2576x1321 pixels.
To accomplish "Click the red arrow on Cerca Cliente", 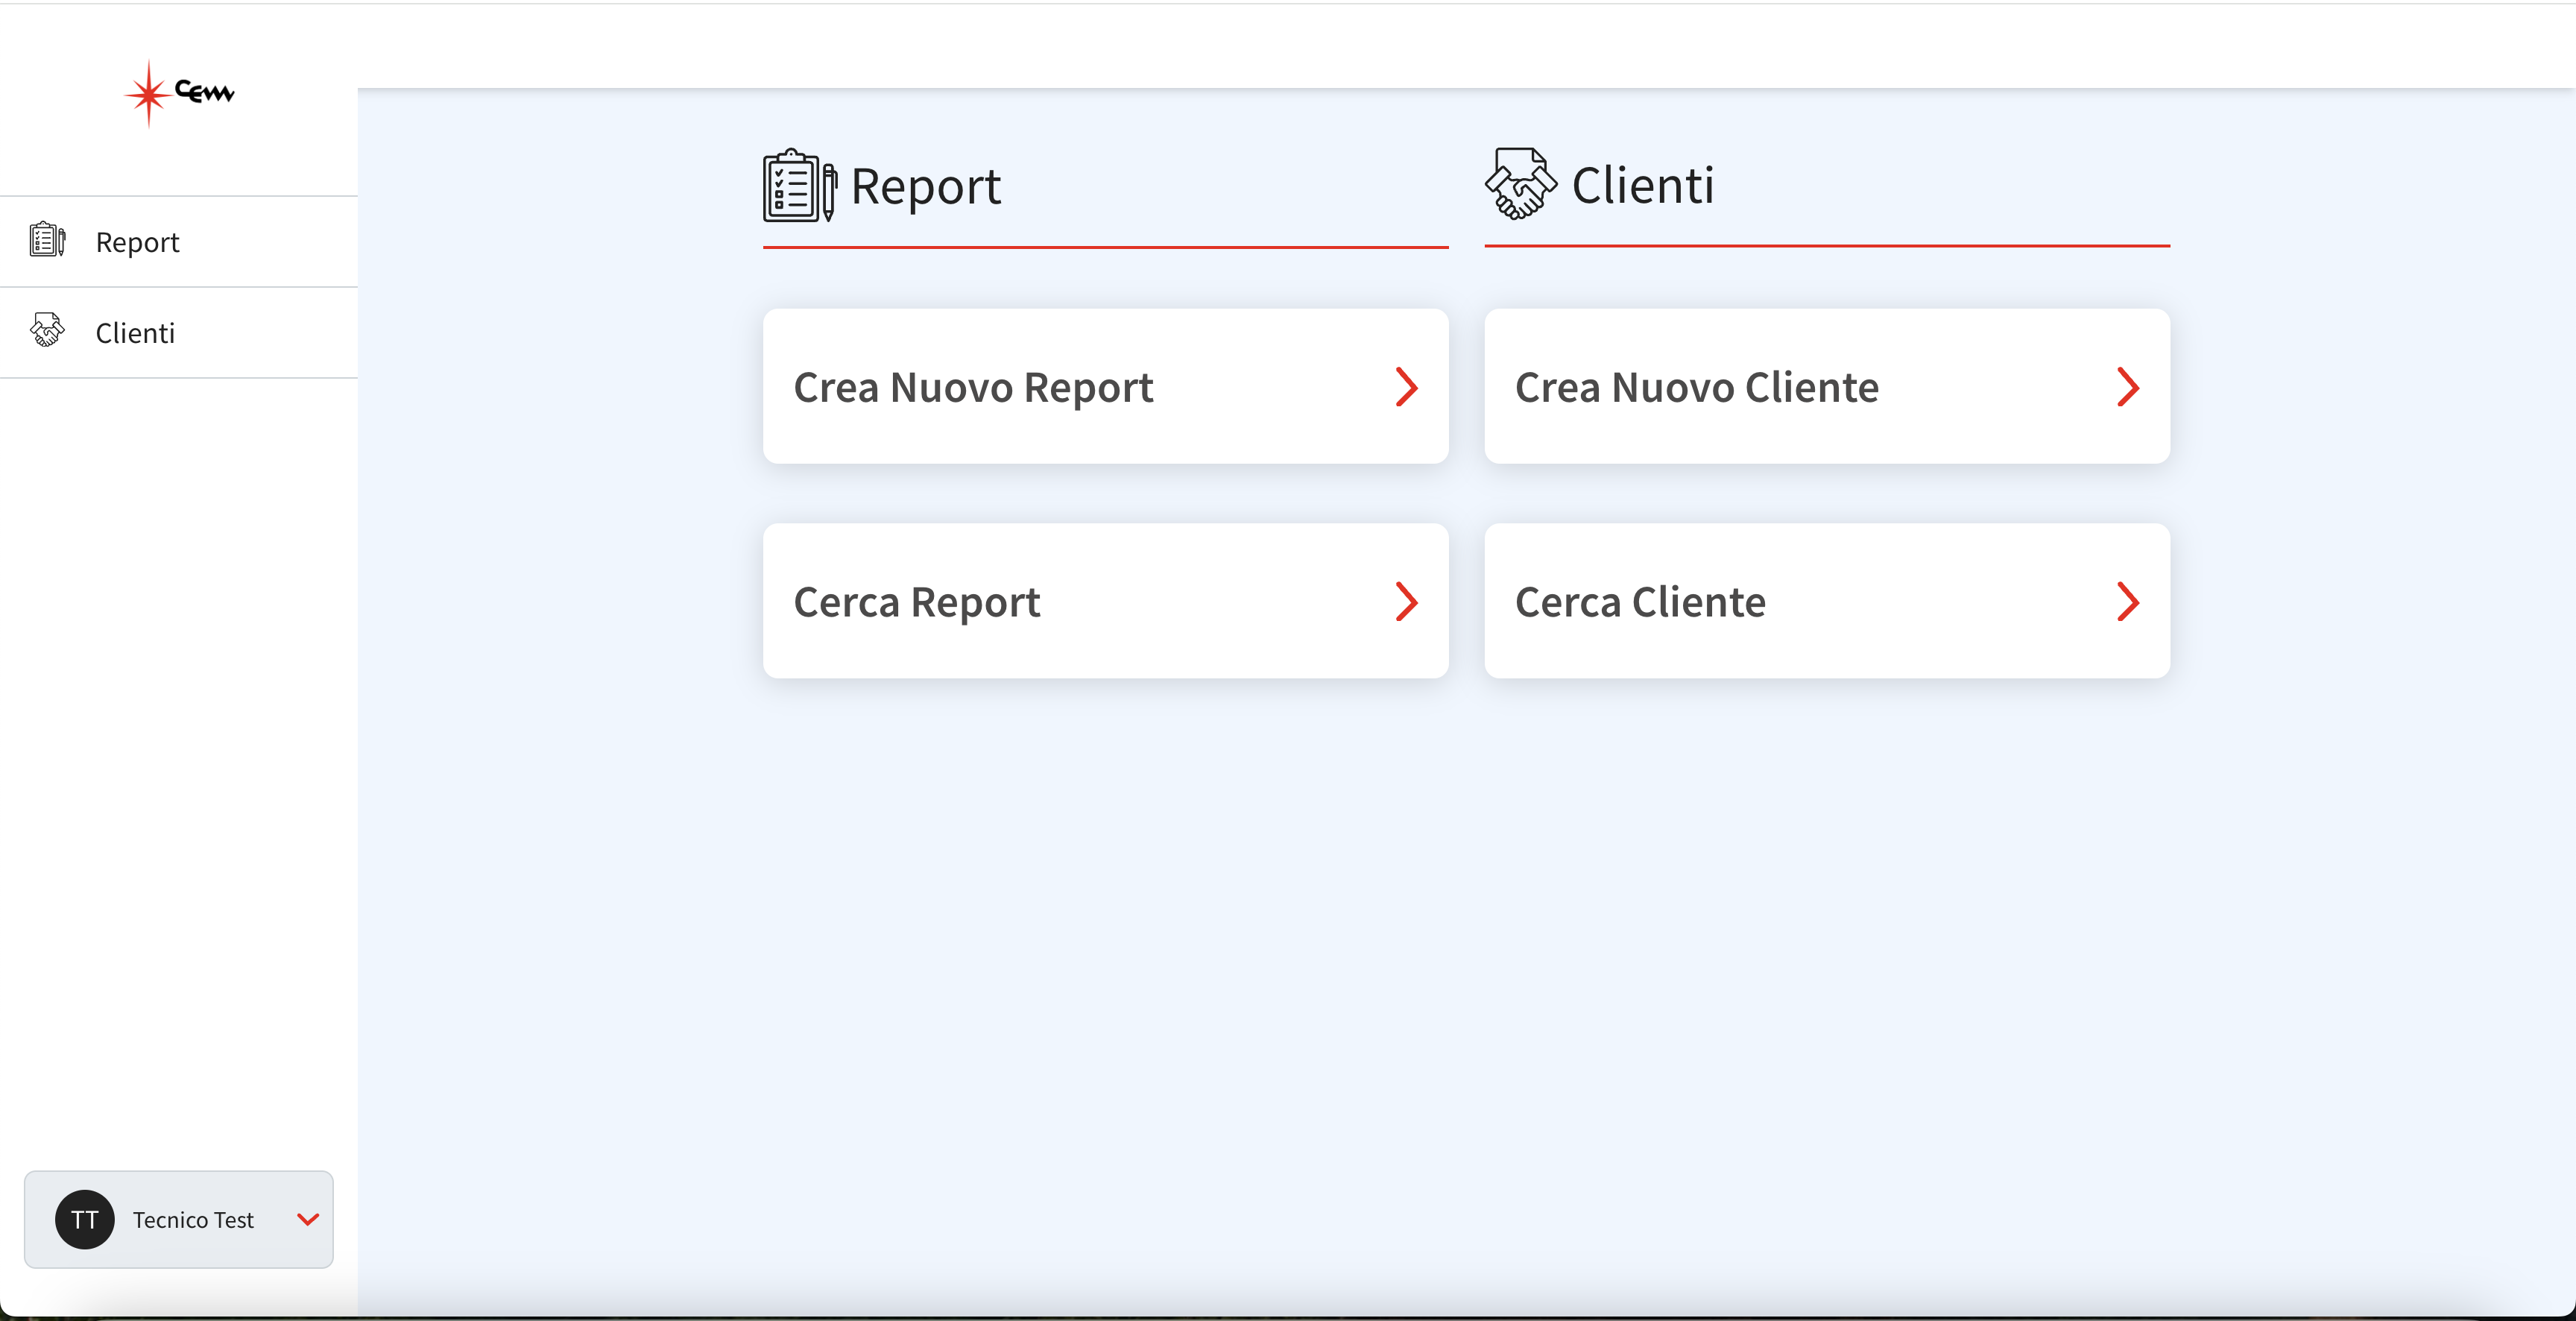I will click(x=2128, y=602).
